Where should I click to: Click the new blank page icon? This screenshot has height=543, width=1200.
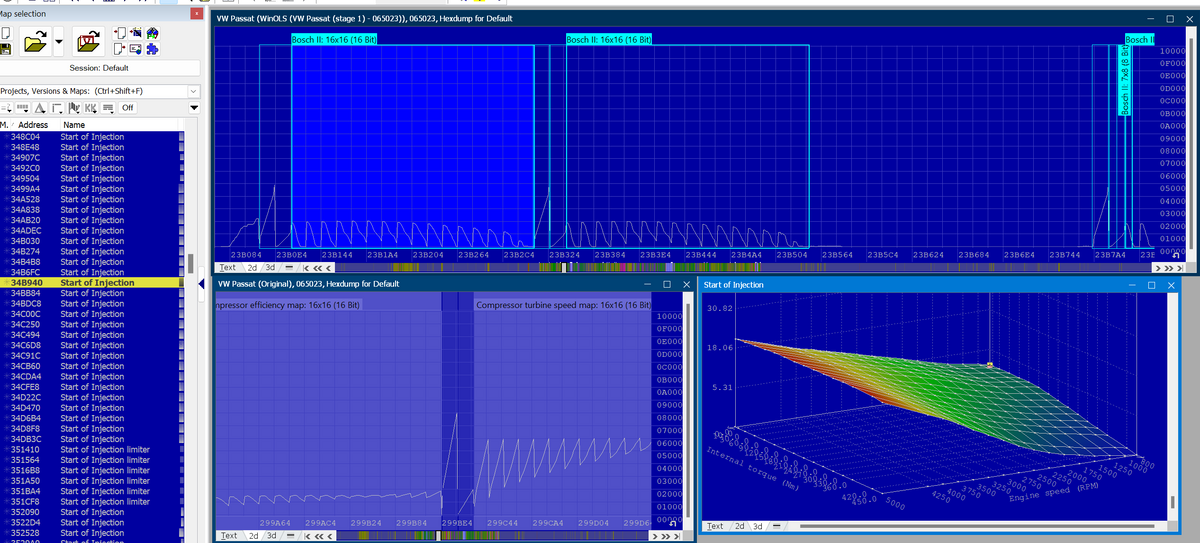pos(6,33)
